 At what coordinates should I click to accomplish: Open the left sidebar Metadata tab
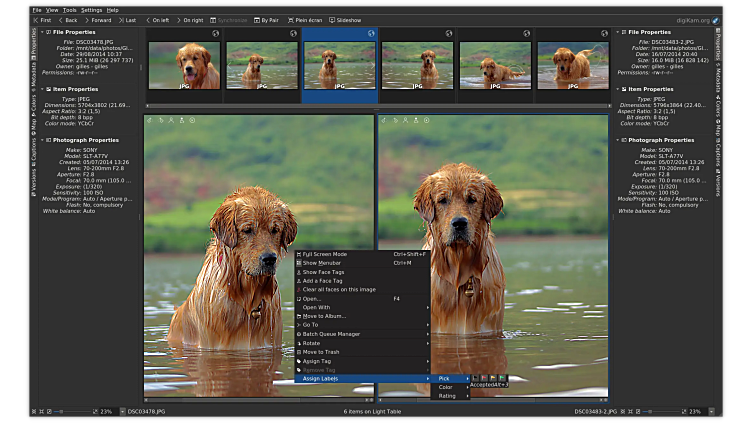33,73
